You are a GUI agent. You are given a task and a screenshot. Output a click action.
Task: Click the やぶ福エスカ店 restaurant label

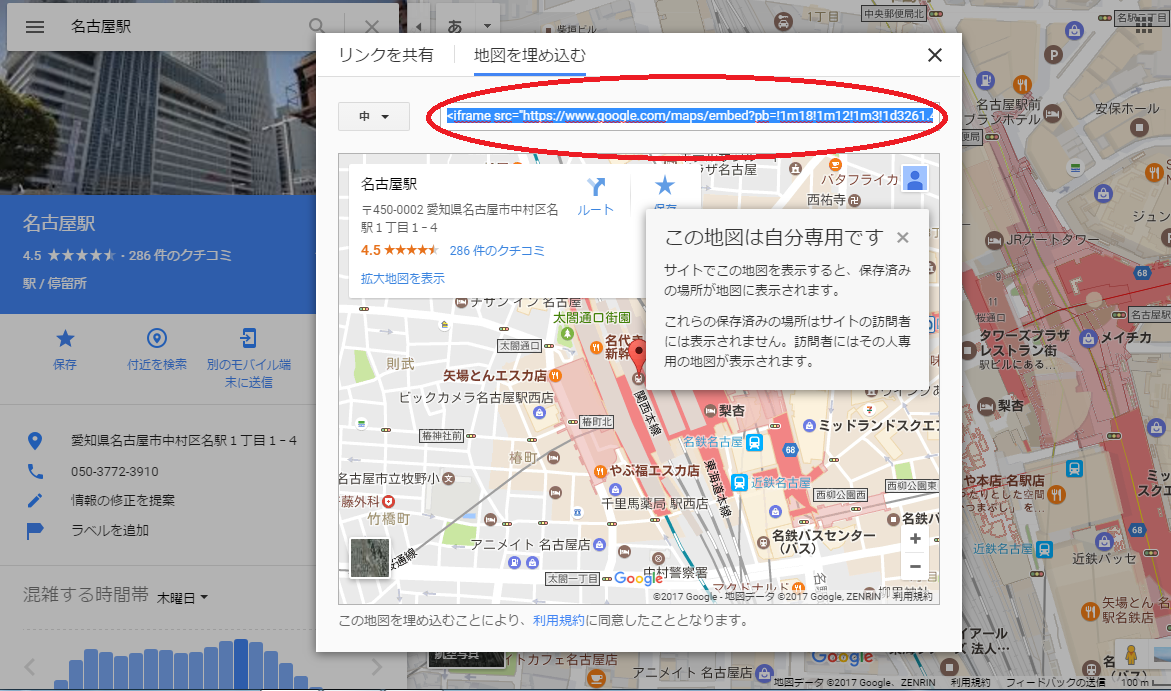click(x=654, y=471)
